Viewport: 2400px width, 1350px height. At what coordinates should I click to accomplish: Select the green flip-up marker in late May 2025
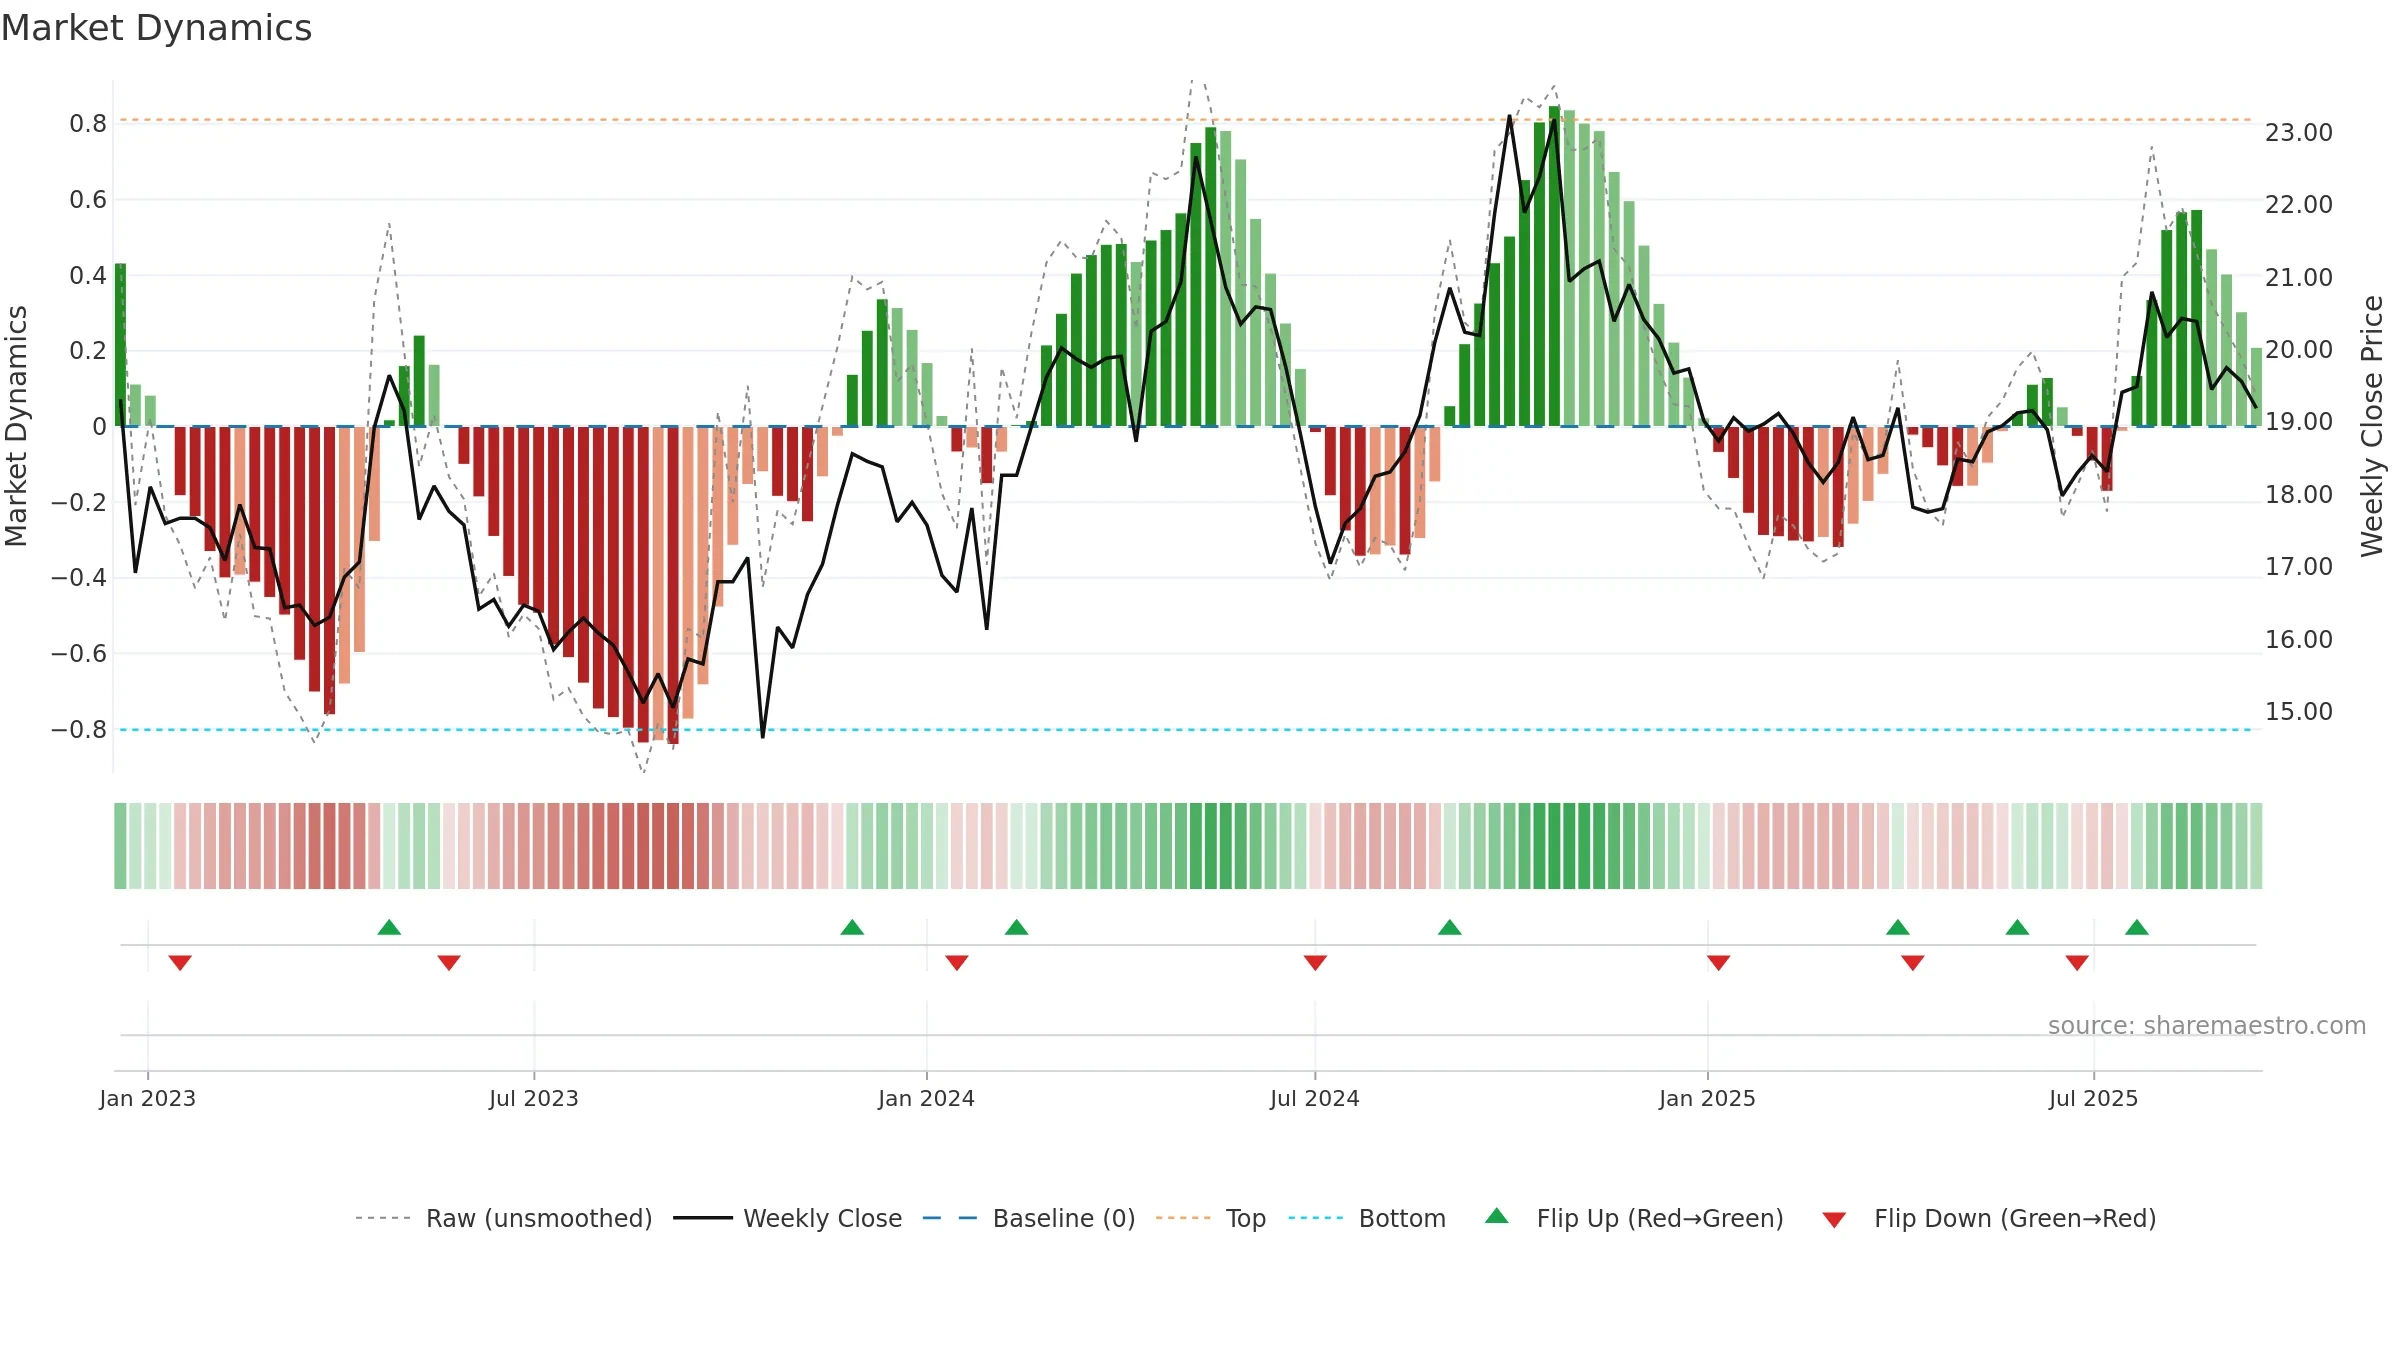pos(2017,927)
